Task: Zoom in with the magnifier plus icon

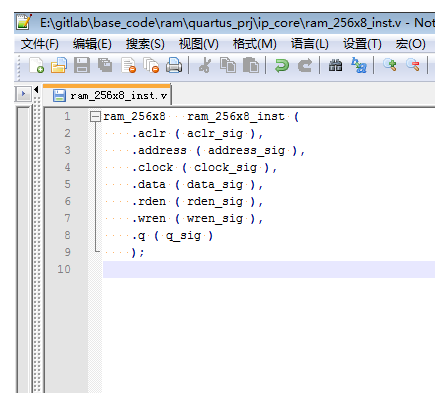Action: pyautogui.click(x=390, y=65)
